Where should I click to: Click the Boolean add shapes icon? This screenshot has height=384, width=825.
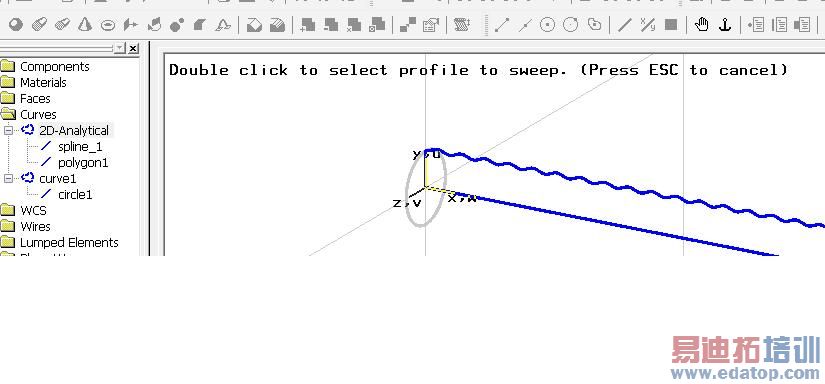pos(308,25)
